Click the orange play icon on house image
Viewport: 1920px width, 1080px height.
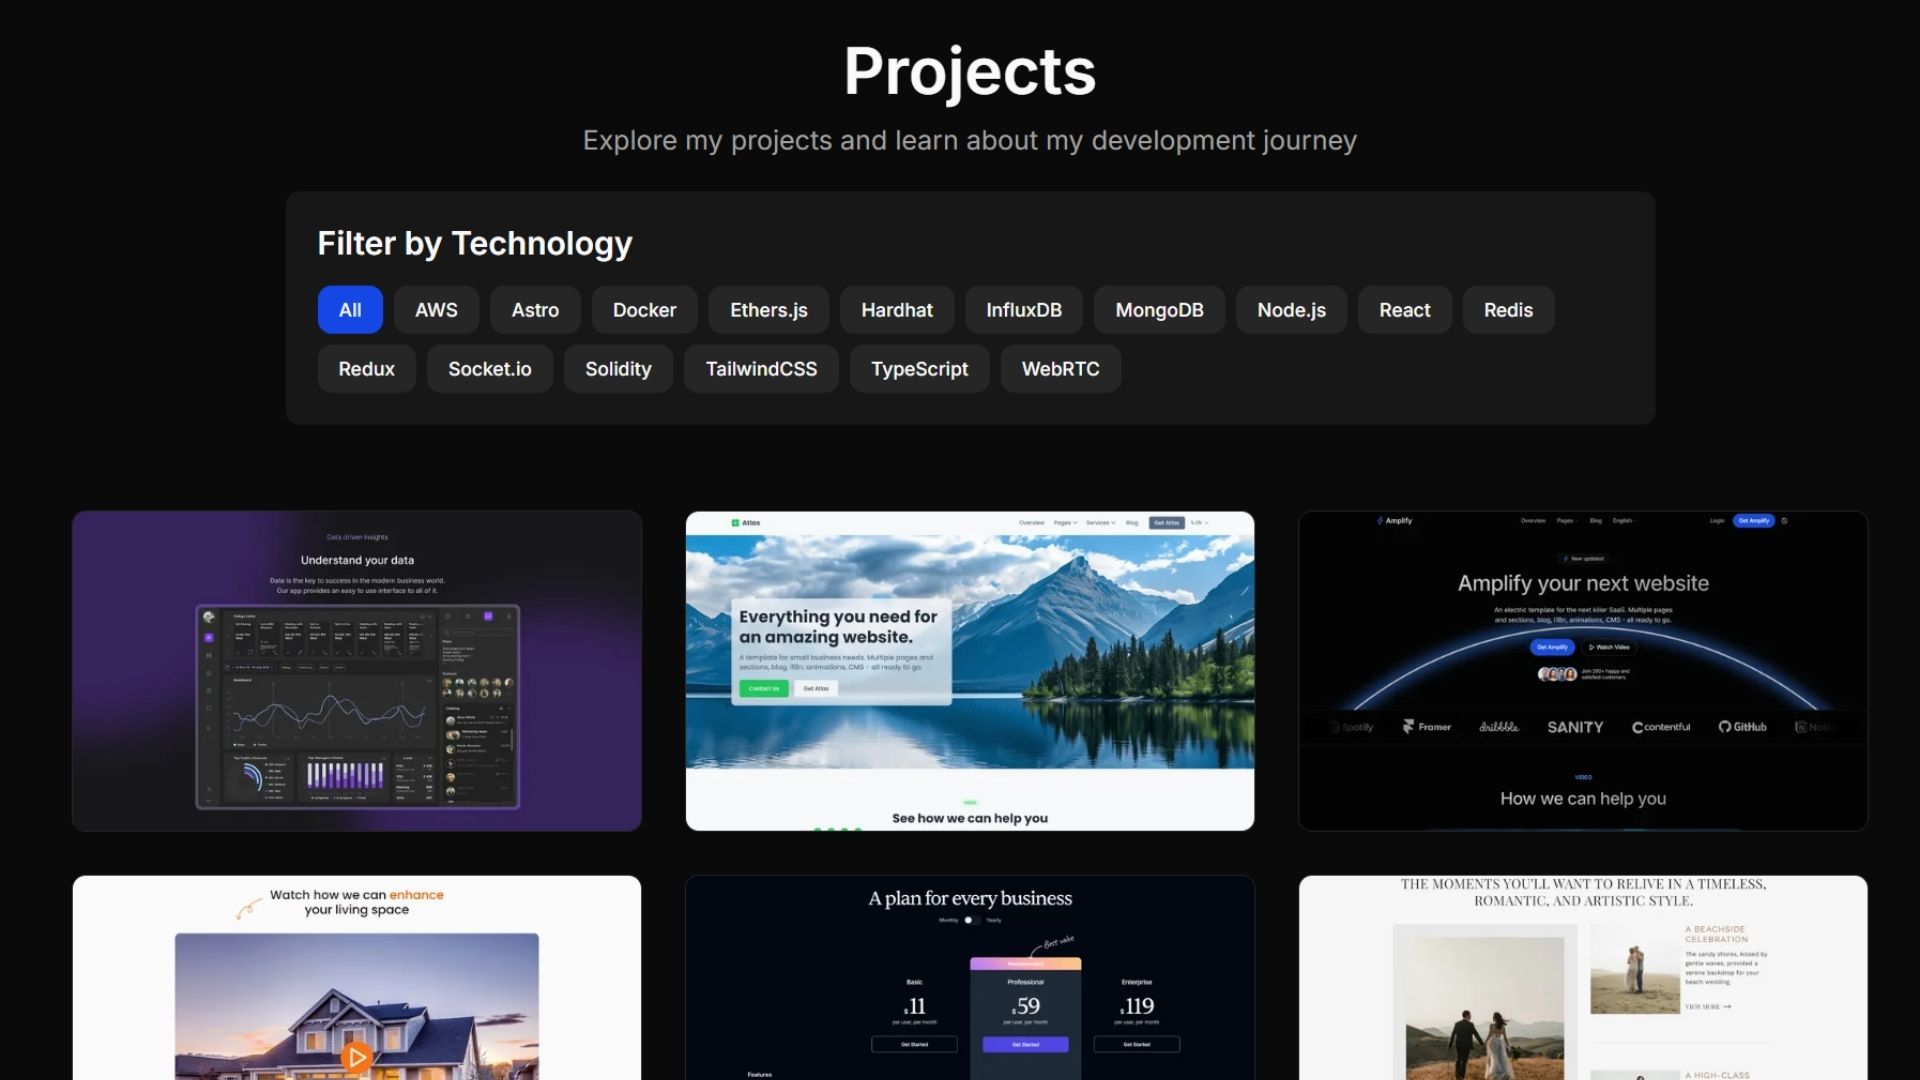(356, 1056)
